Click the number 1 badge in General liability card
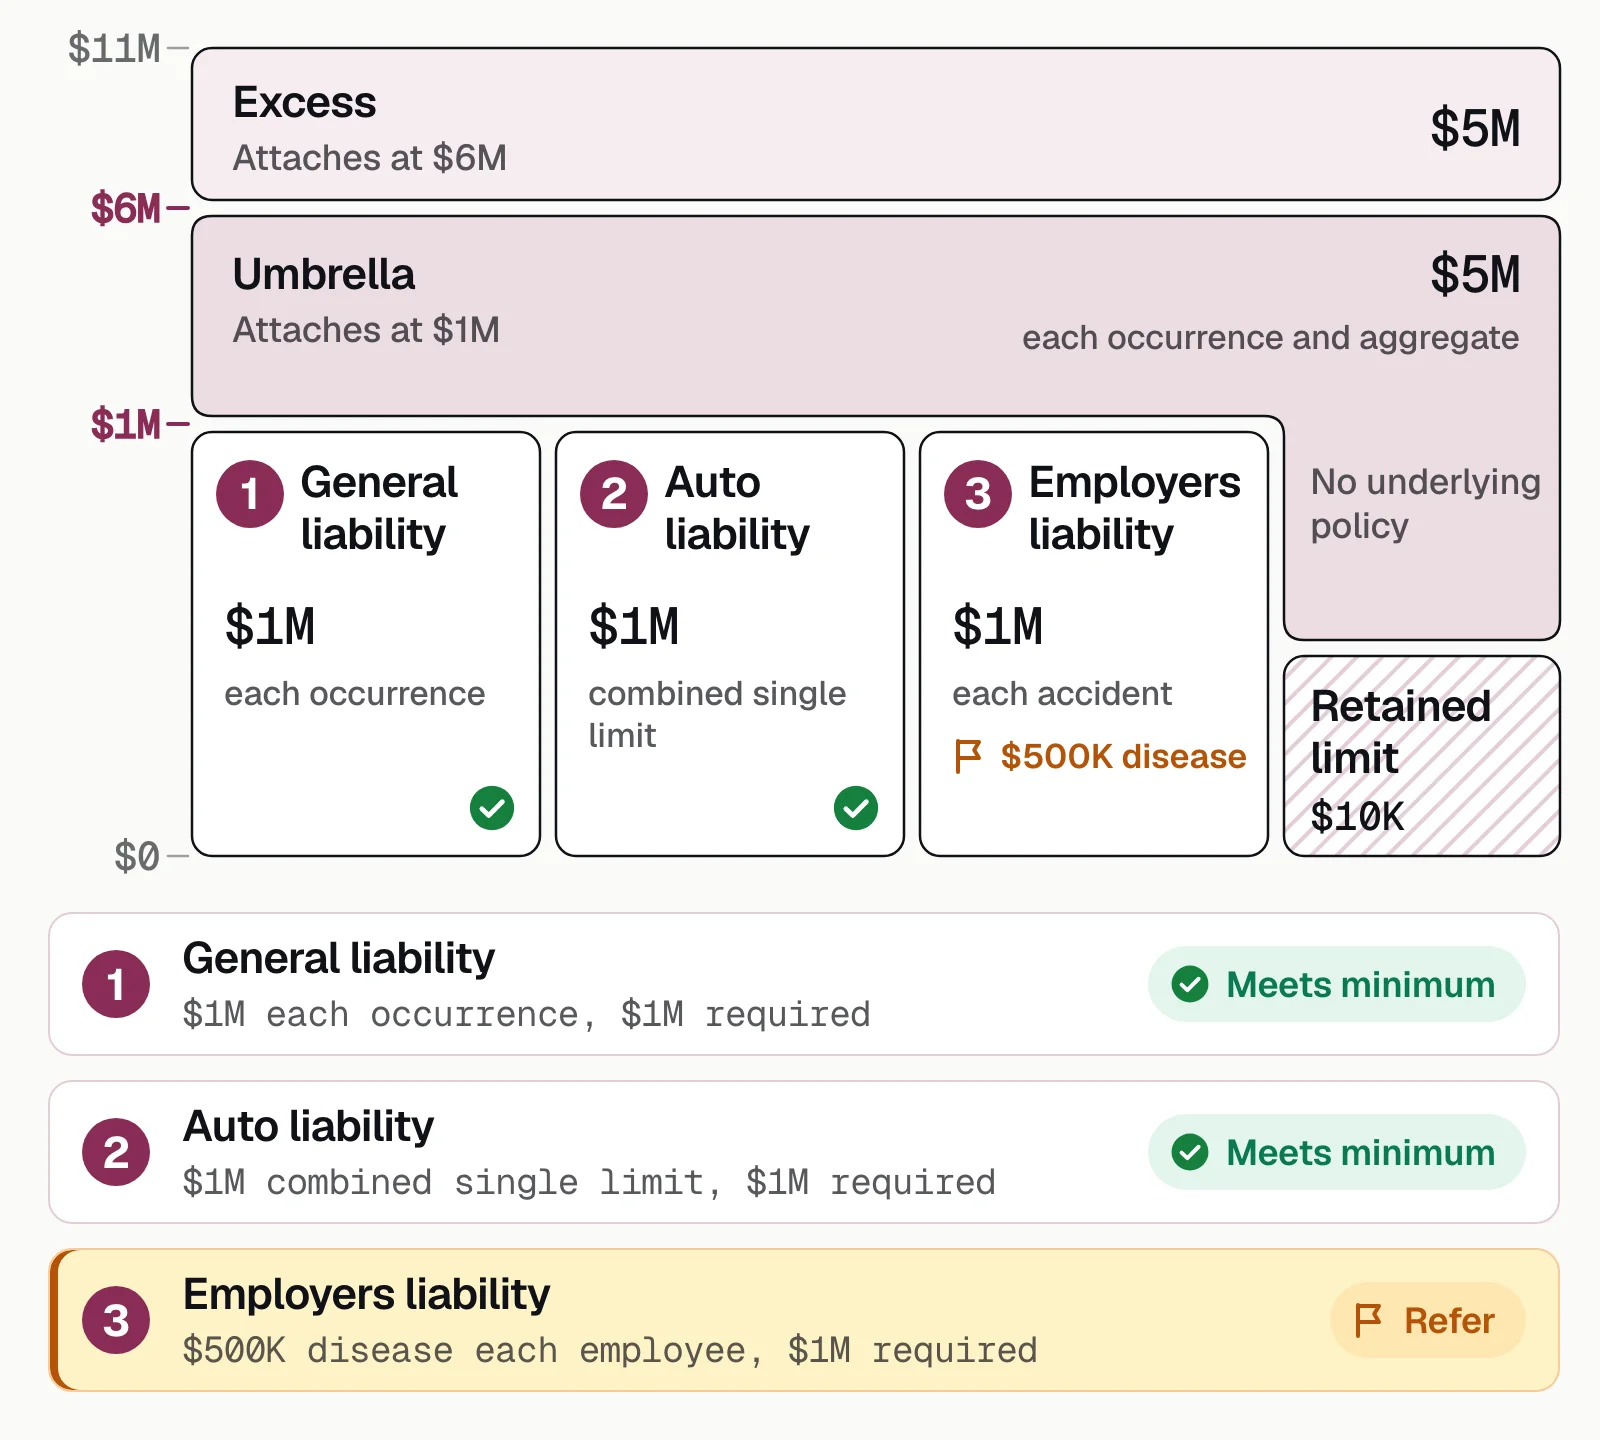 [x=250, y=494]
